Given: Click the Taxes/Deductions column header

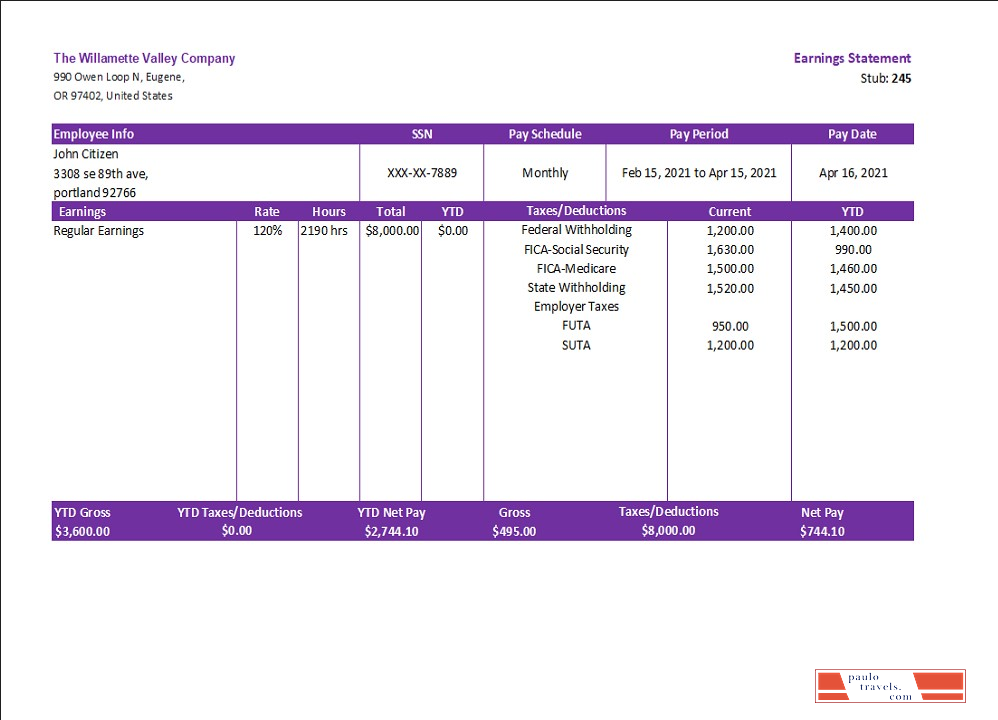Looking at the screenshot, I should pos(576,211).
